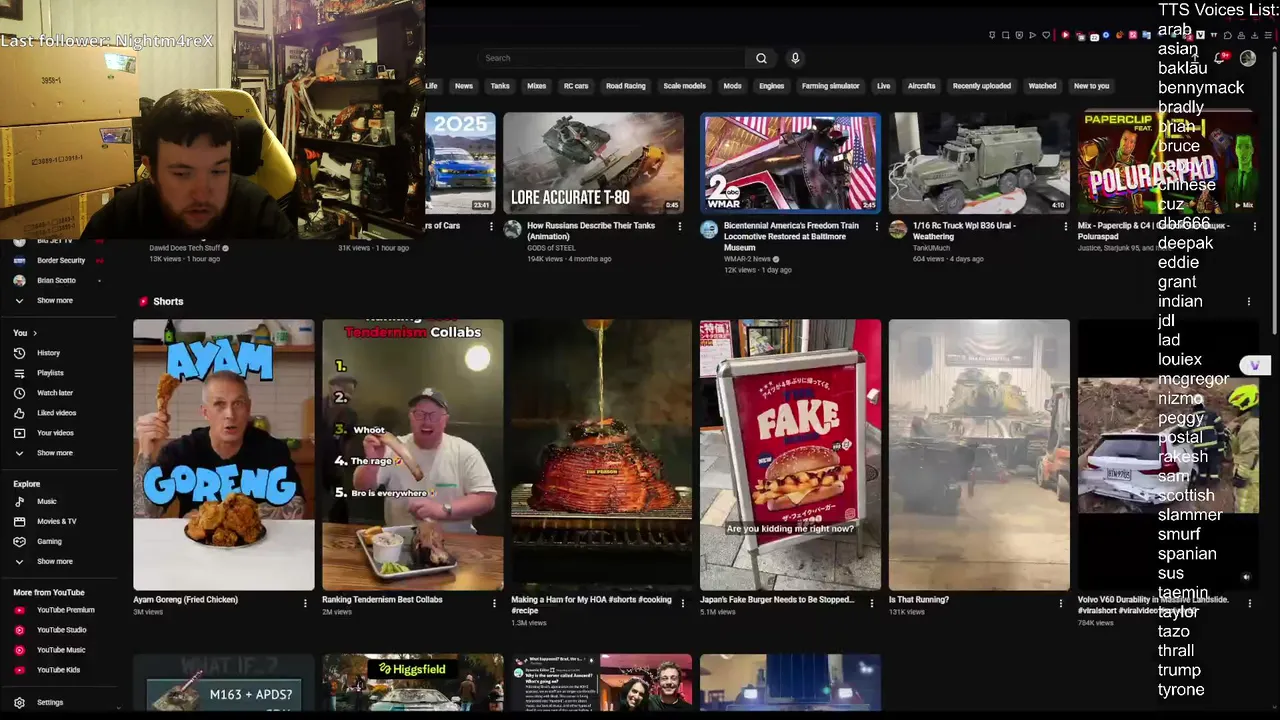1280x720 pixels.
Task: Open the browser easy setup menu icon
Action: 1268,35
